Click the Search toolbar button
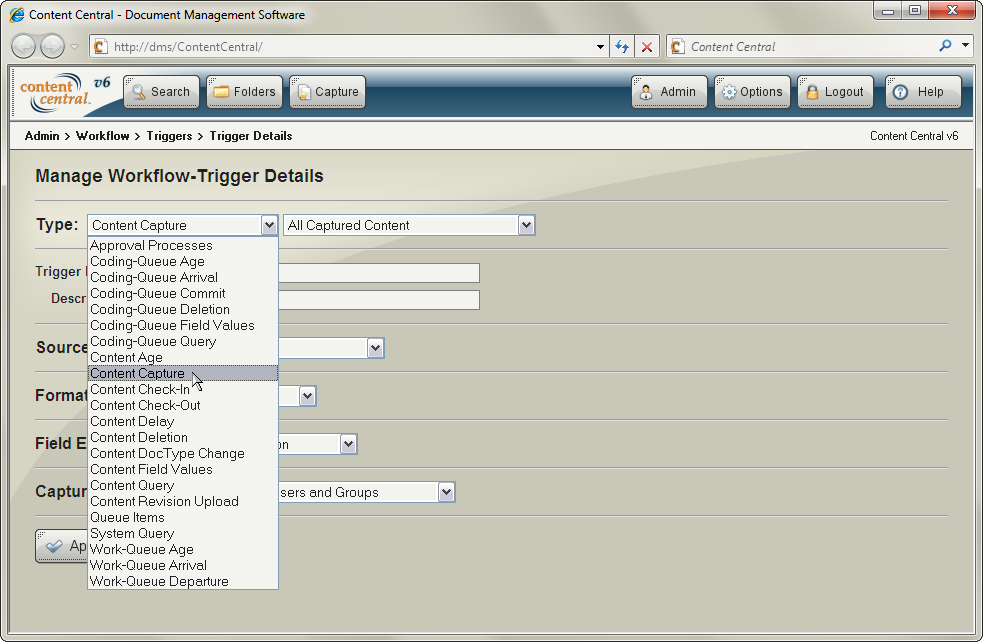 tap(161, 92)
